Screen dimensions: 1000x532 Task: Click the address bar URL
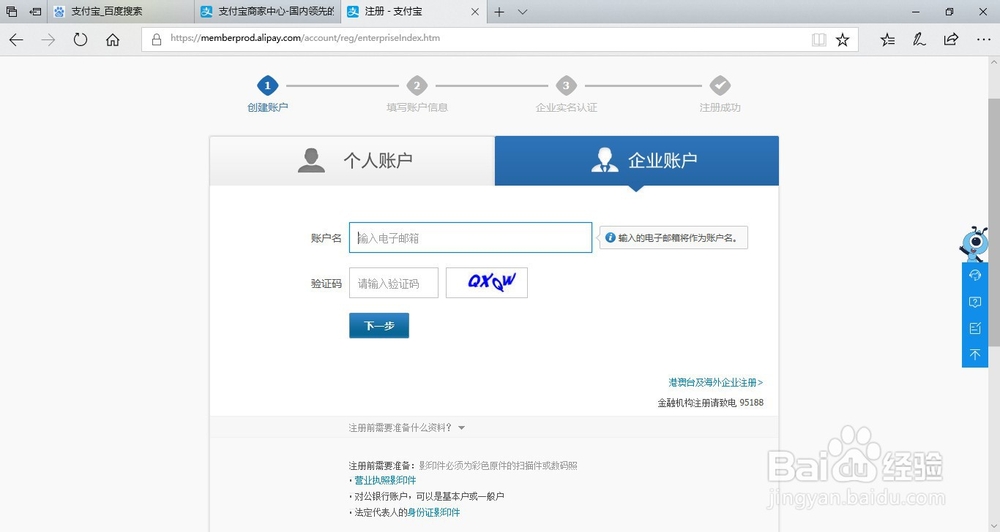tap(305, 38)
